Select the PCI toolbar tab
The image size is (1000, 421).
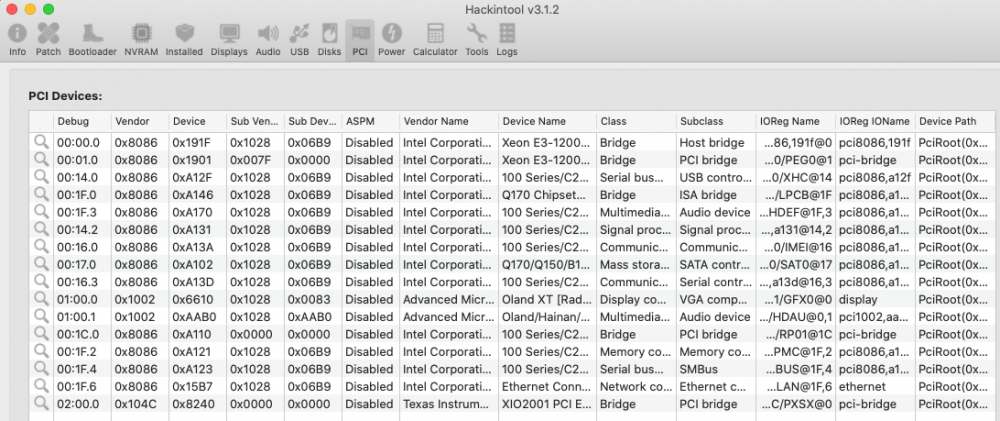(x=359, y=39)
